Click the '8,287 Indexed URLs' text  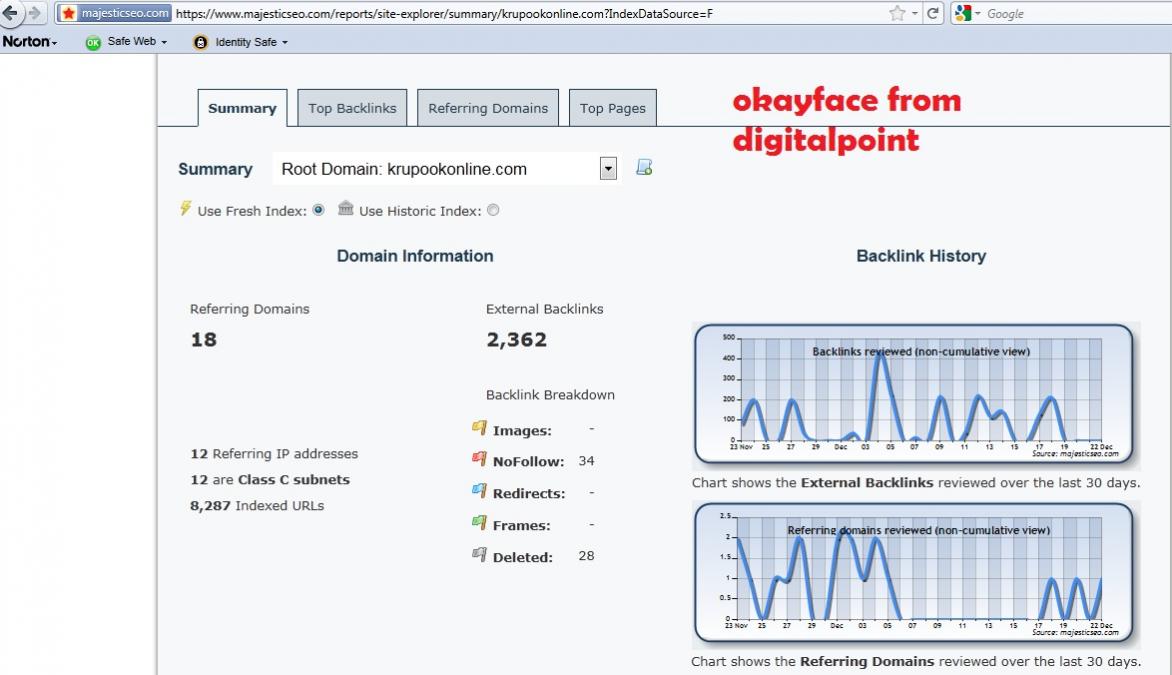point(257,506)
